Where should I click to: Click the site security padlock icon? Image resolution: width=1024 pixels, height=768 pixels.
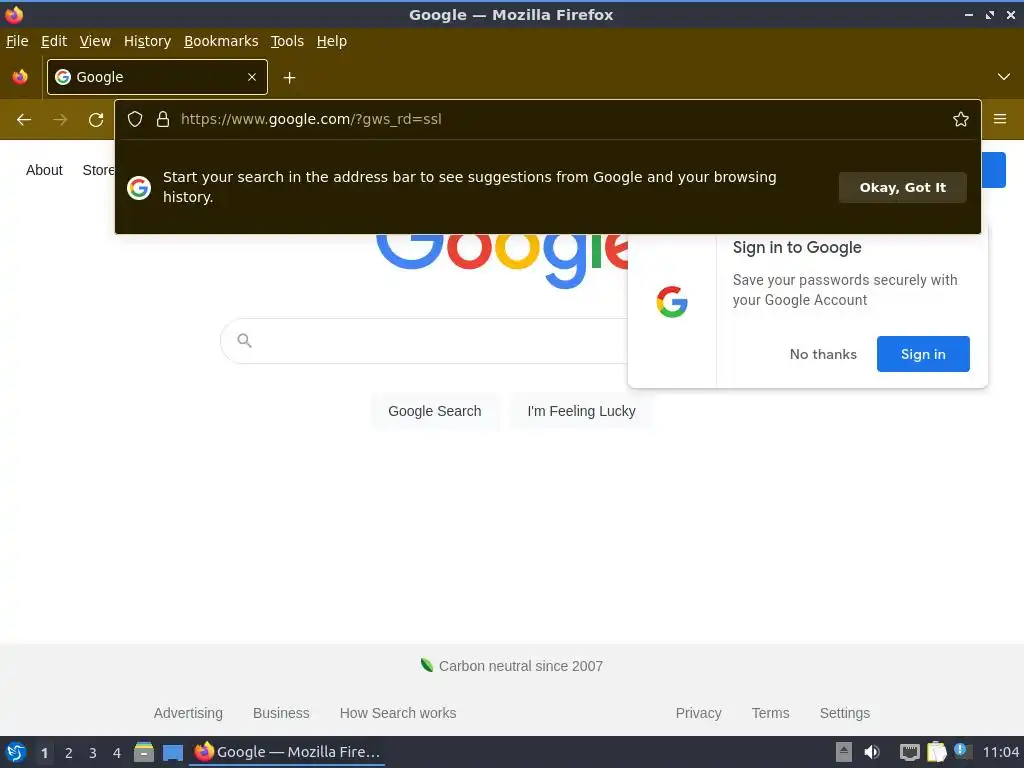click(163, 119)
